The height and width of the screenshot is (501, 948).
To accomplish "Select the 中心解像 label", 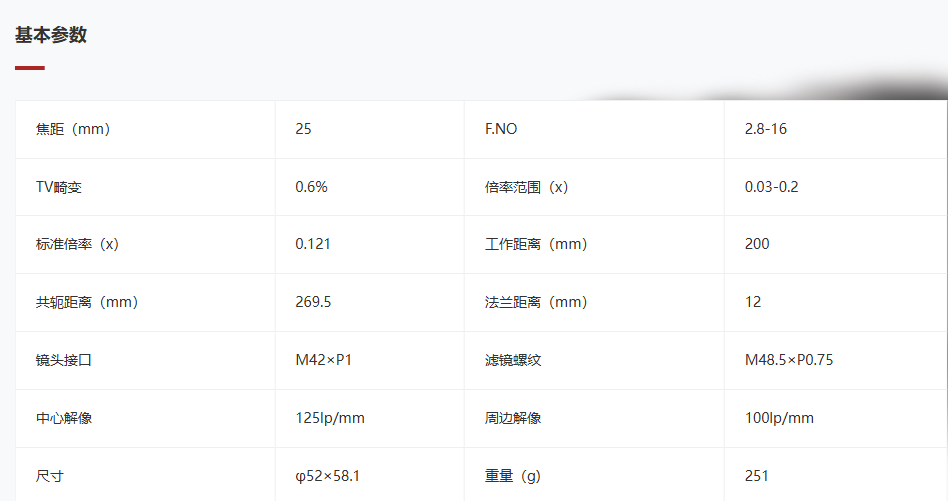I will click(x=63, y=418).
